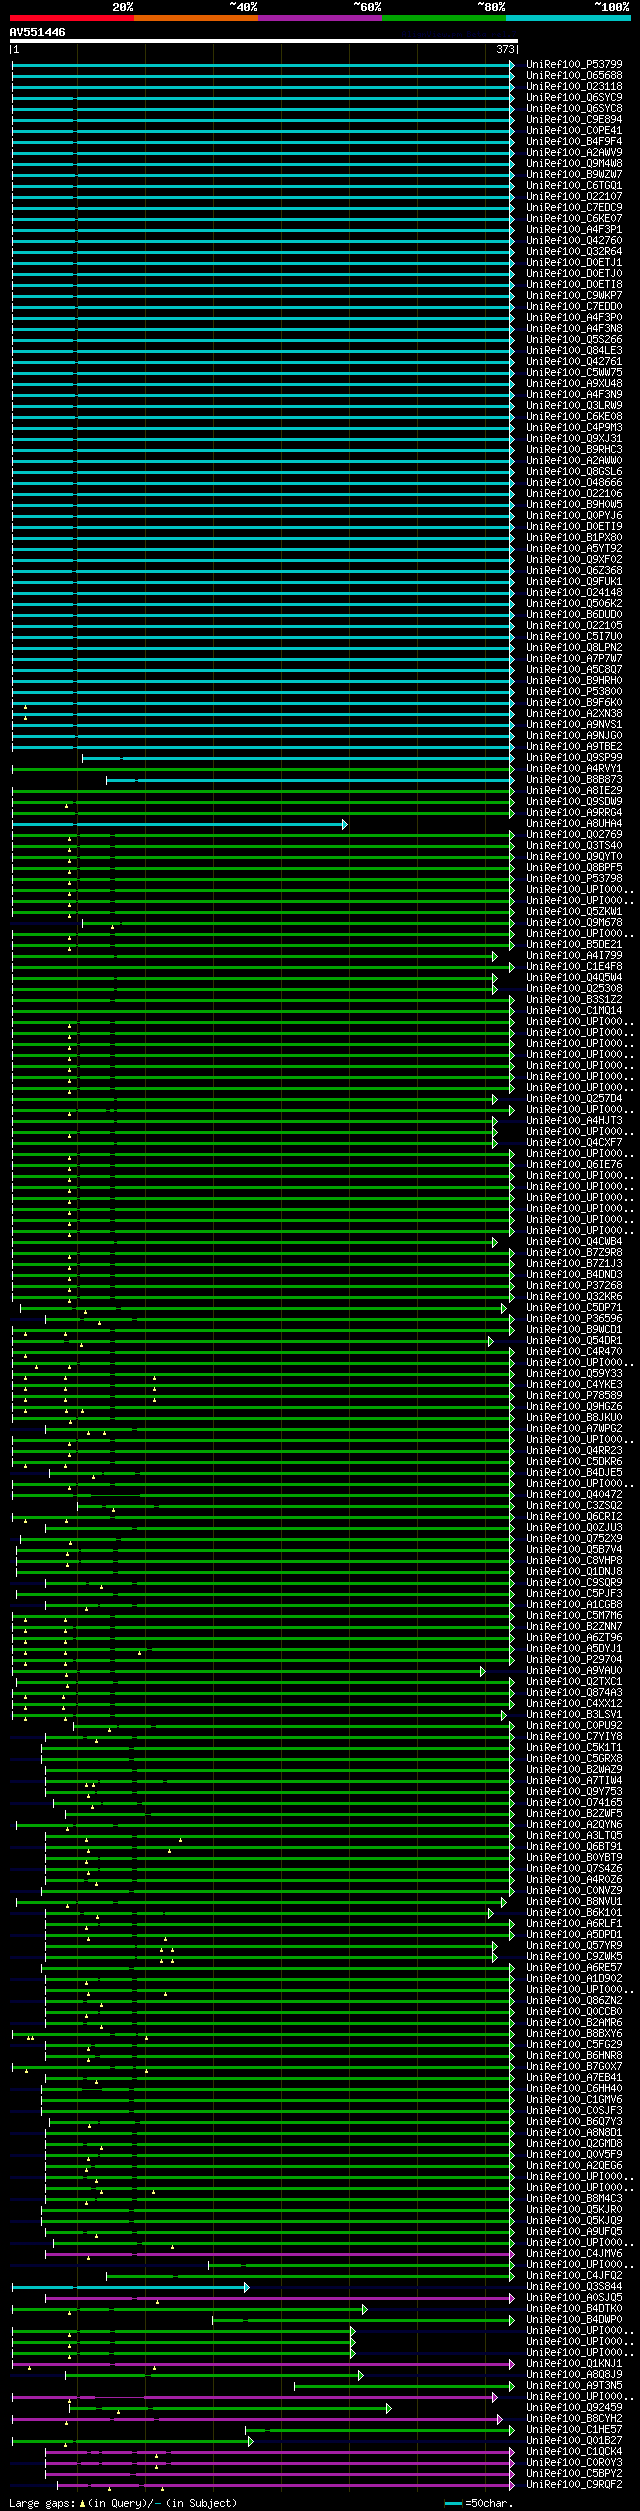Click the orange segment of identity scale

[196, 18]
